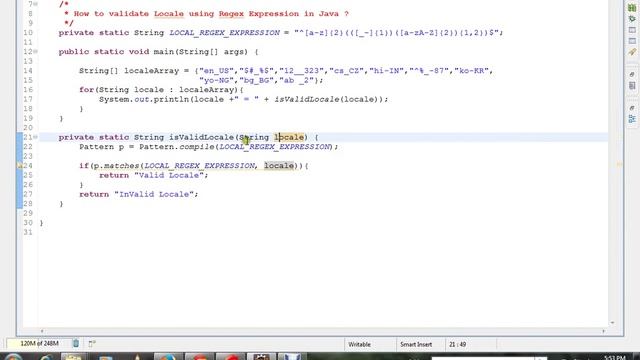Click the "yo-NG" string on line 15
640x360 pixels.
coord(216,80)
